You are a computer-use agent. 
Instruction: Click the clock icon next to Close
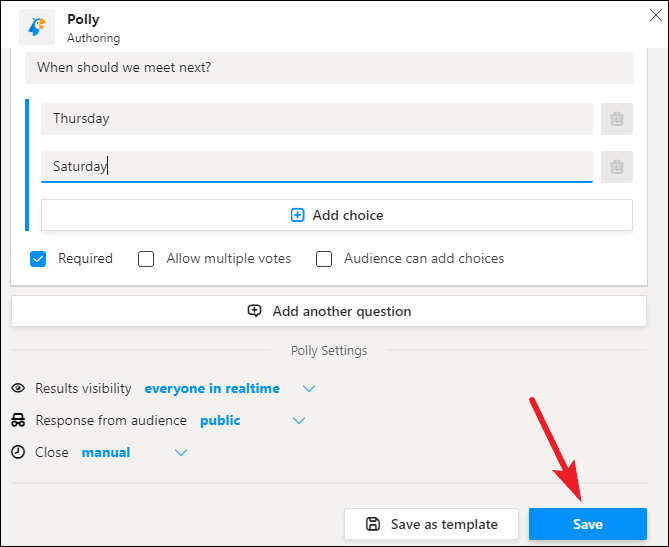(x=18, y=452)
